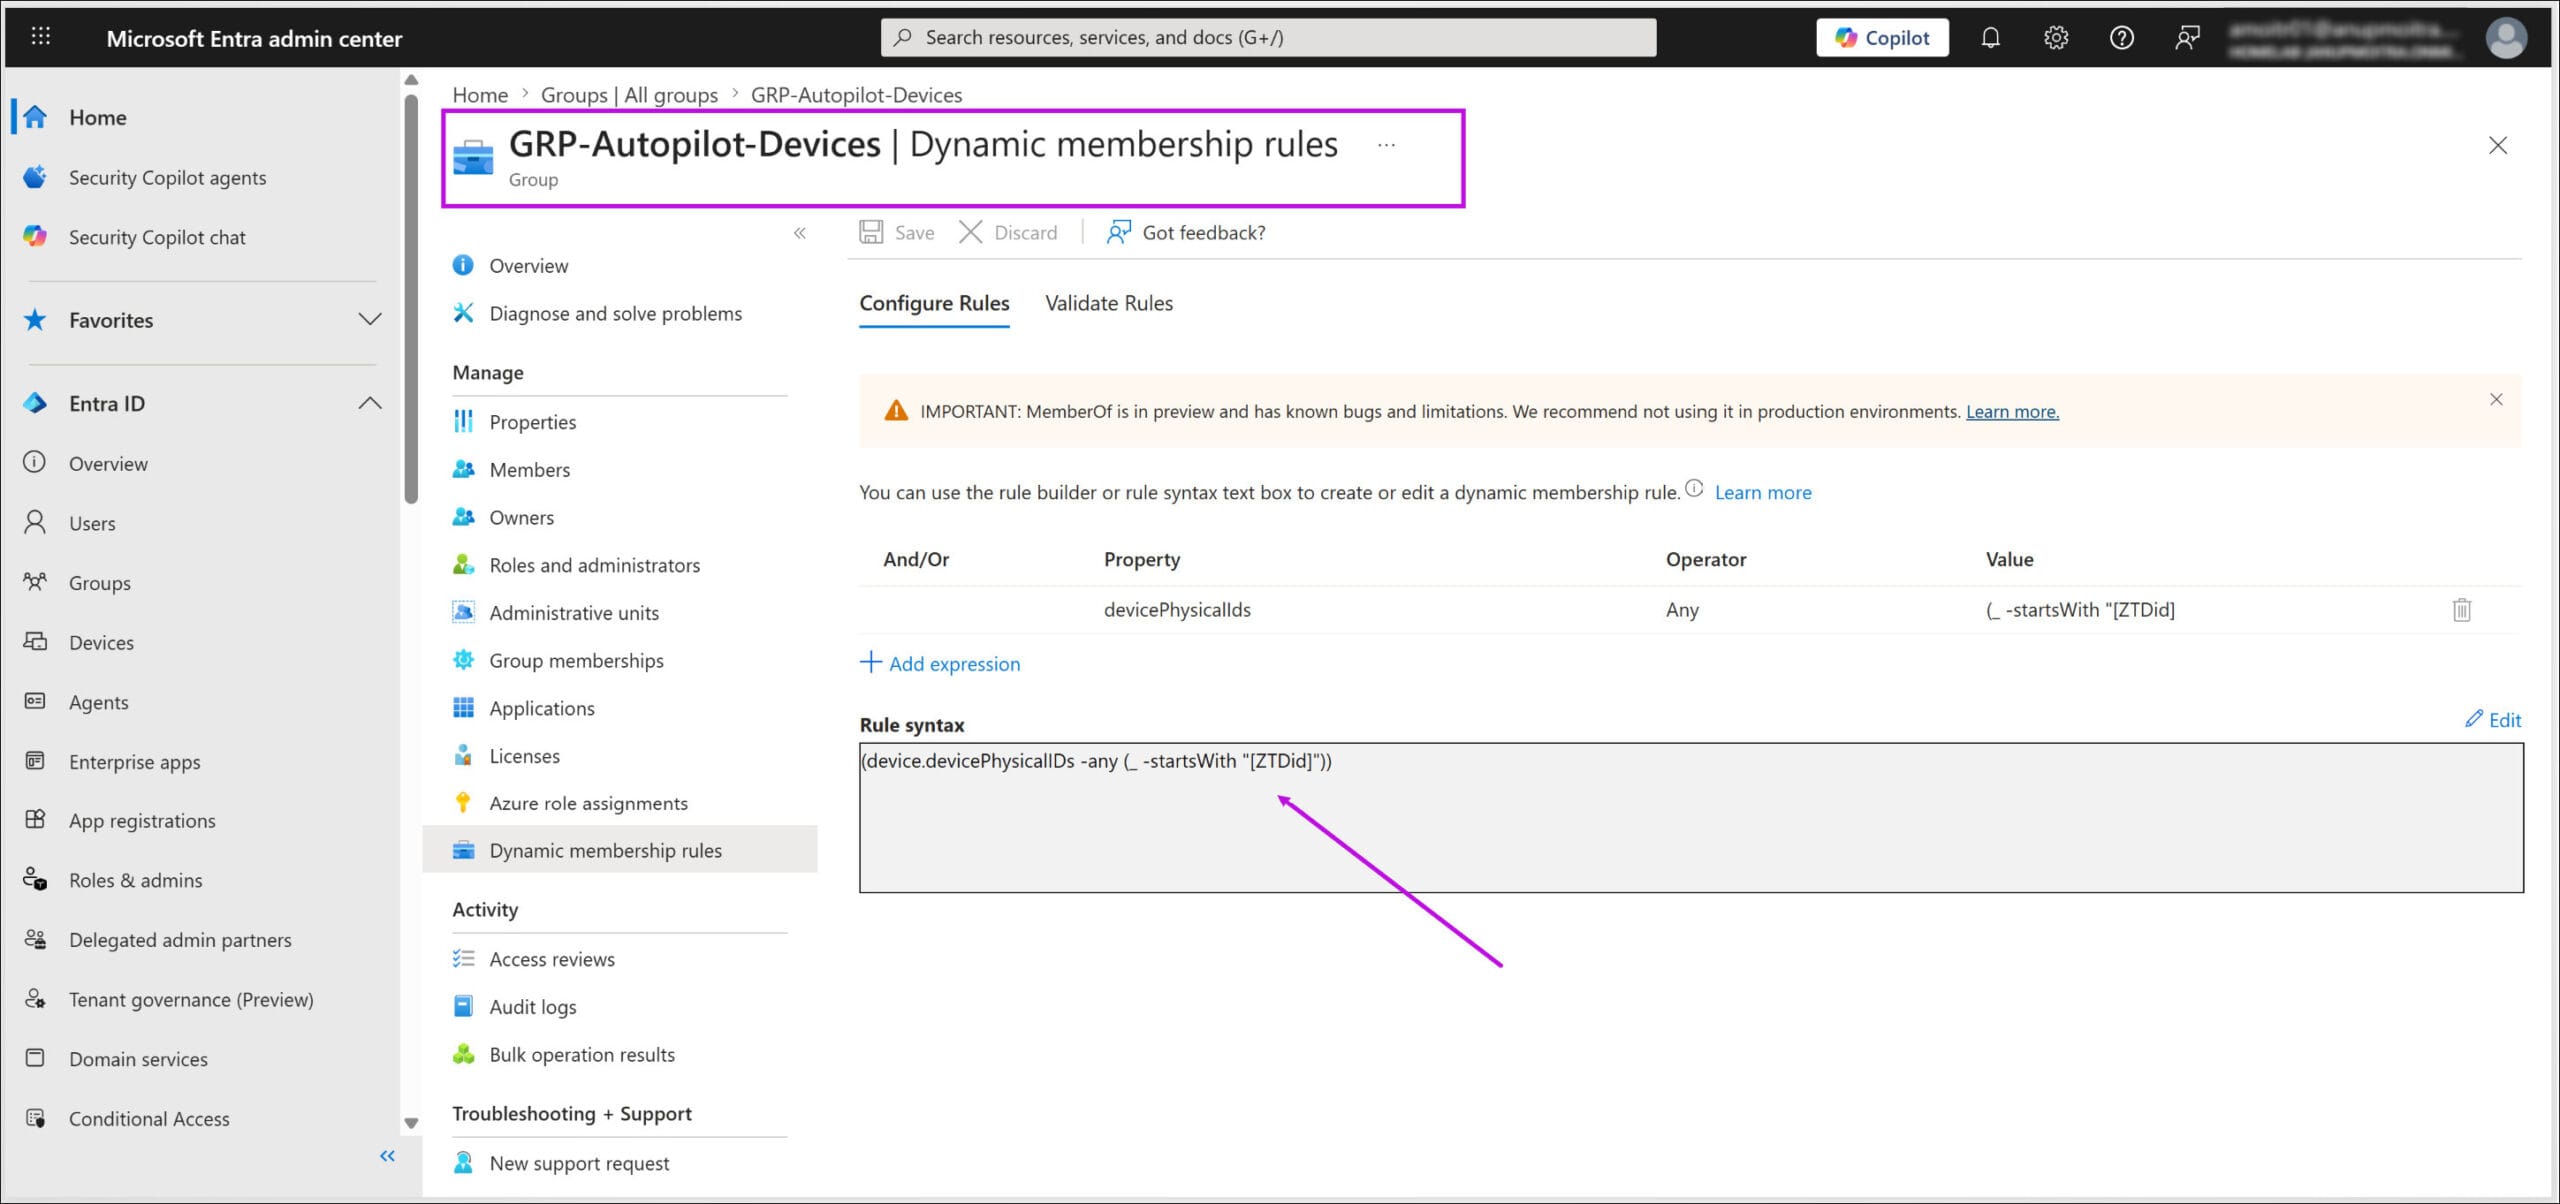Click the Enterprise apps icon
The height and width of the screenshot is (1204, 2560).
[35, 761]
